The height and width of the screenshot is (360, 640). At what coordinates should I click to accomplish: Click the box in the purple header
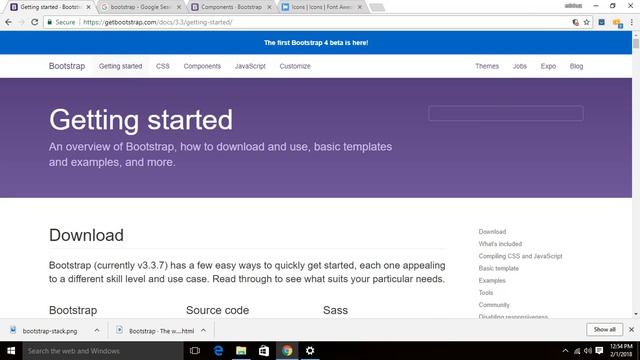(x=506, y=113)
